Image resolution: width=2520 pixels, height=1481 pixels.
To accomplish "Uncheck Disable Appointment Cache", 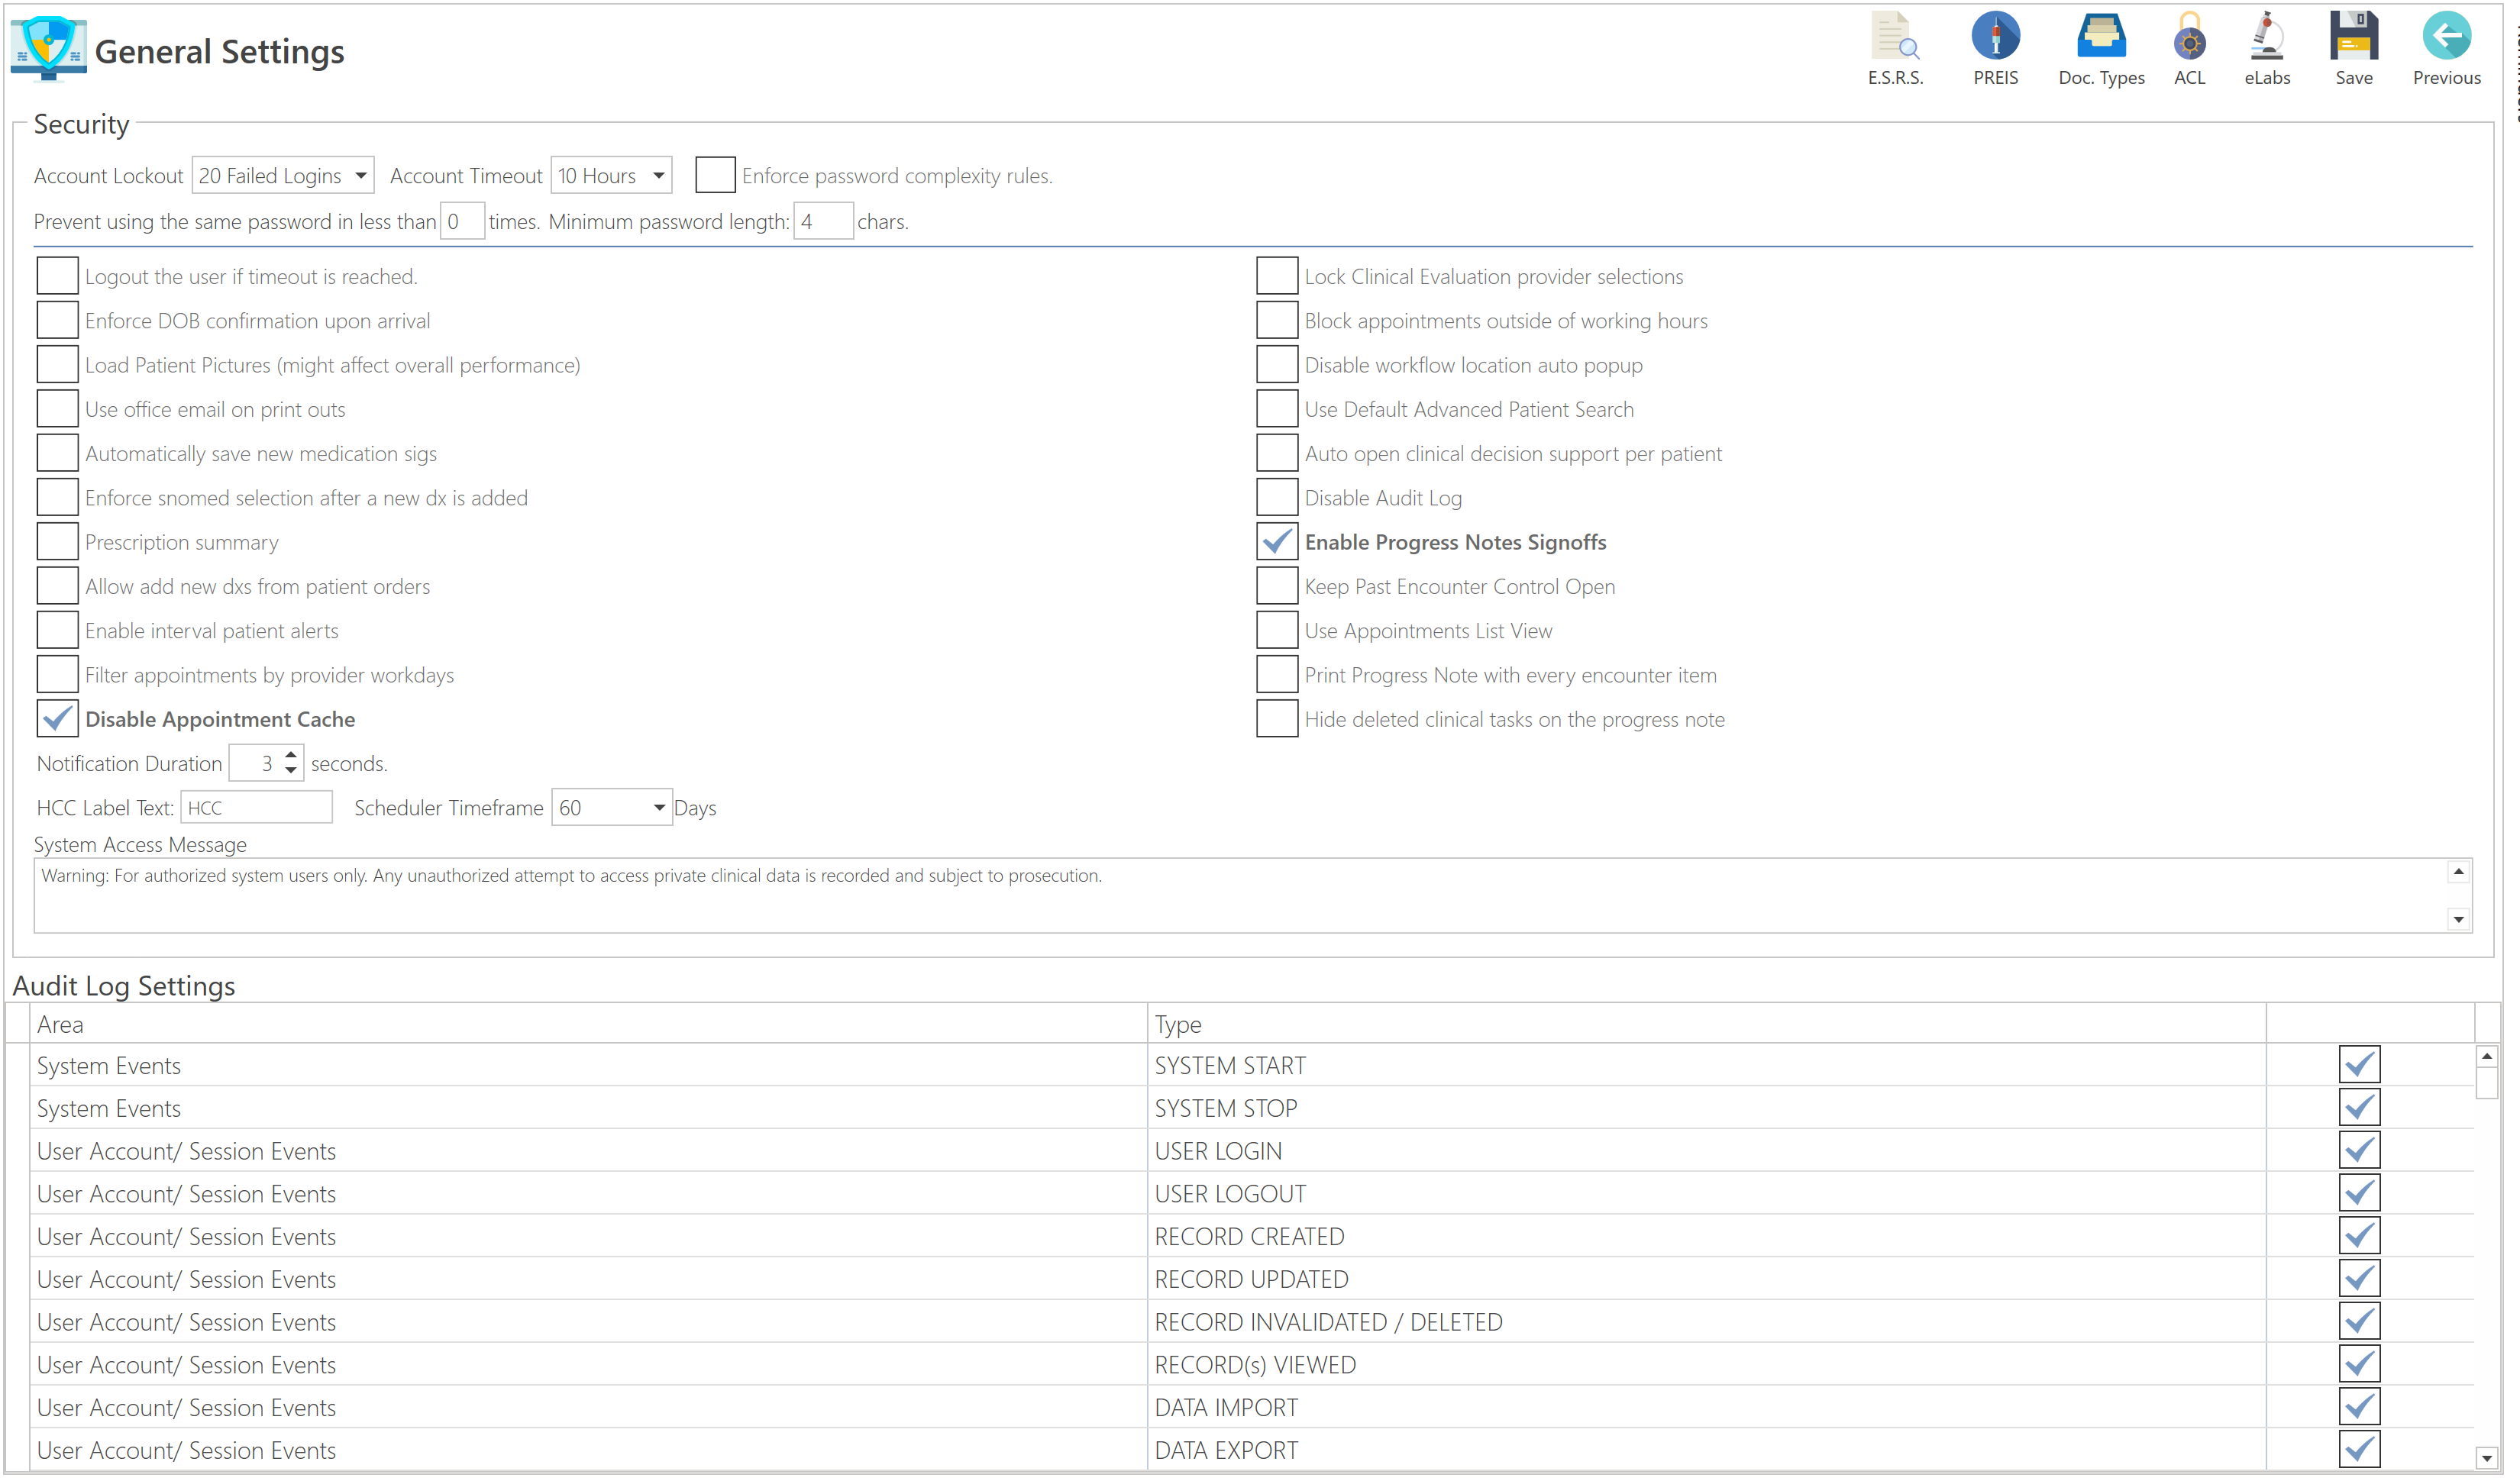I will pyautogui.click(x=57, y=719).
